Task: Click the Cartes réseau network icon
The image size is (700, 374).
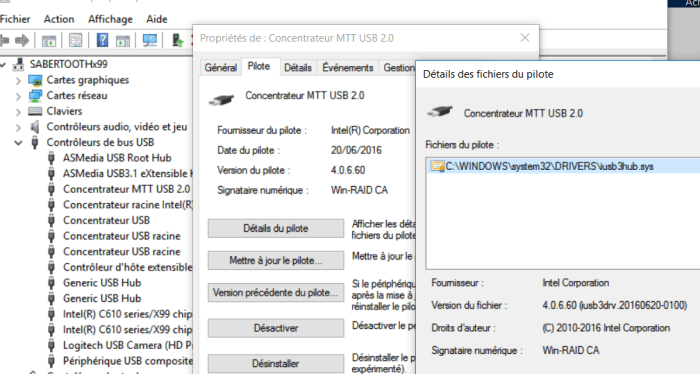Action: pyautogui.click(x=35, y=96)
